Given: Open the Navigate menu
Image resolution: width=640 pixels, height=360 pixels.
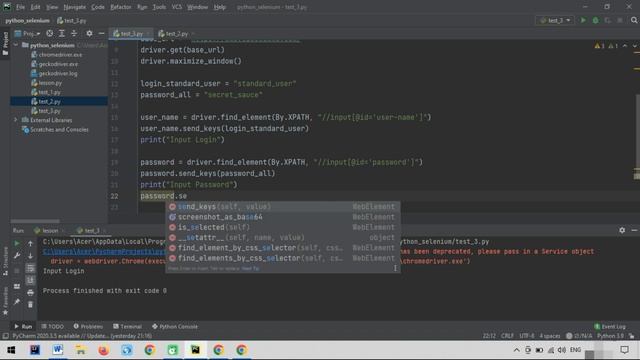Looking at the screenshot, I should pyautogui.click(x=75, y=7).
